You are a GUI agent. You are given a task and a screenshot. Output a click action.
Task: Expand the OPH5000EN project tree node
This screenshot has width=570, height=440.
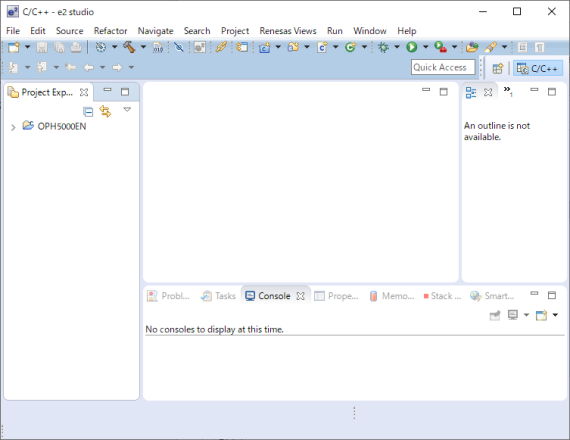13,127
